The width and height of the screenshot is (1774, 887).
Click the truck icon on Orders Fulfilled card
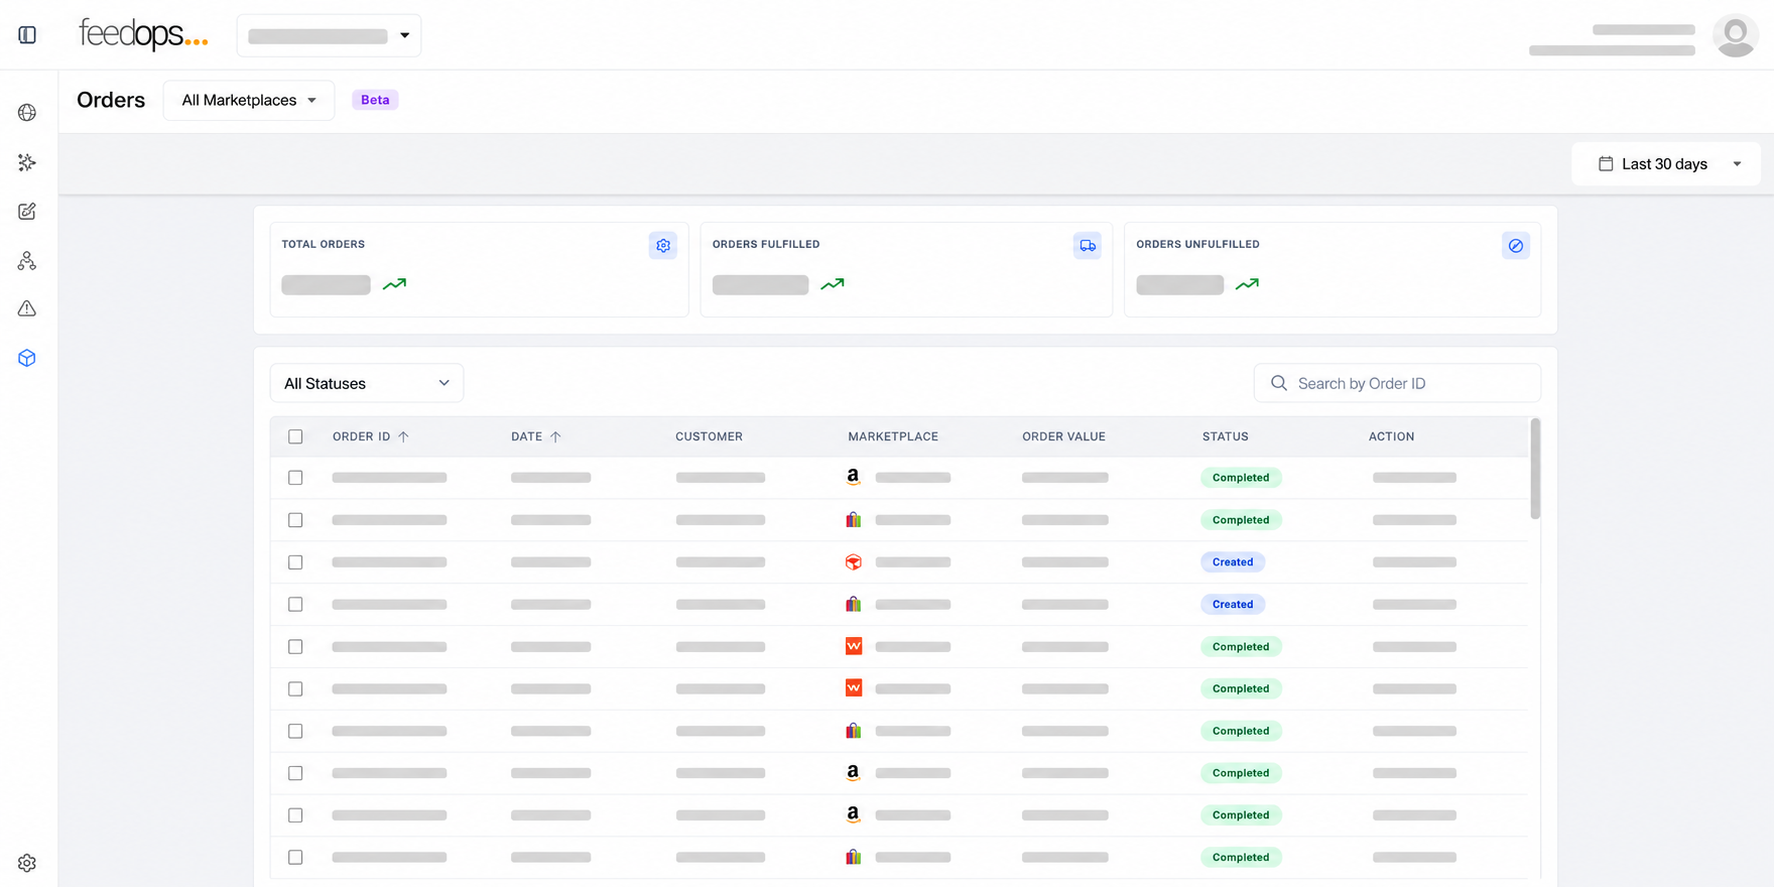coord(1087,246)
